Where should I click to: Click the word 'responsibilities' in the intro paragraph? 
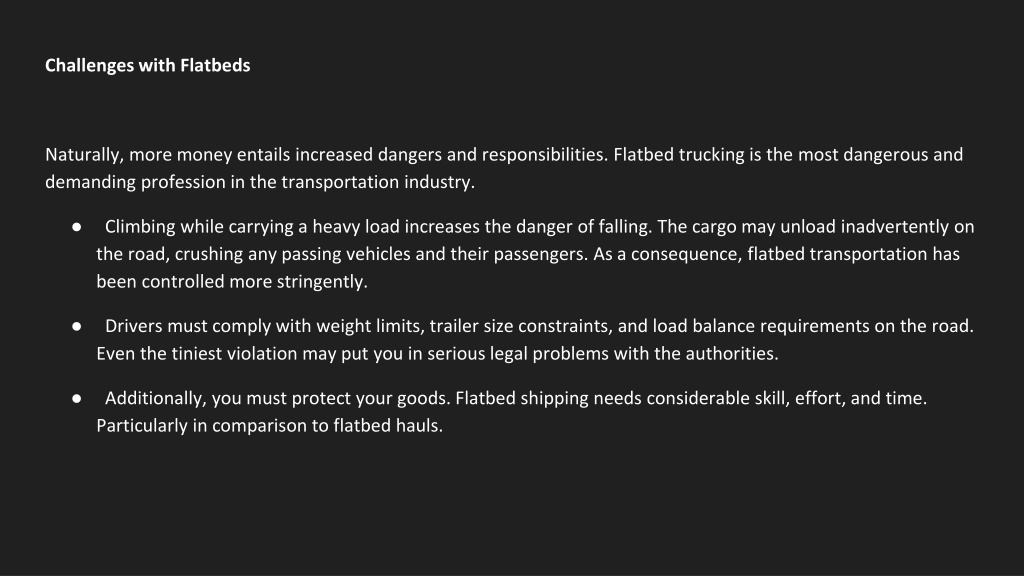pos(545,155)
